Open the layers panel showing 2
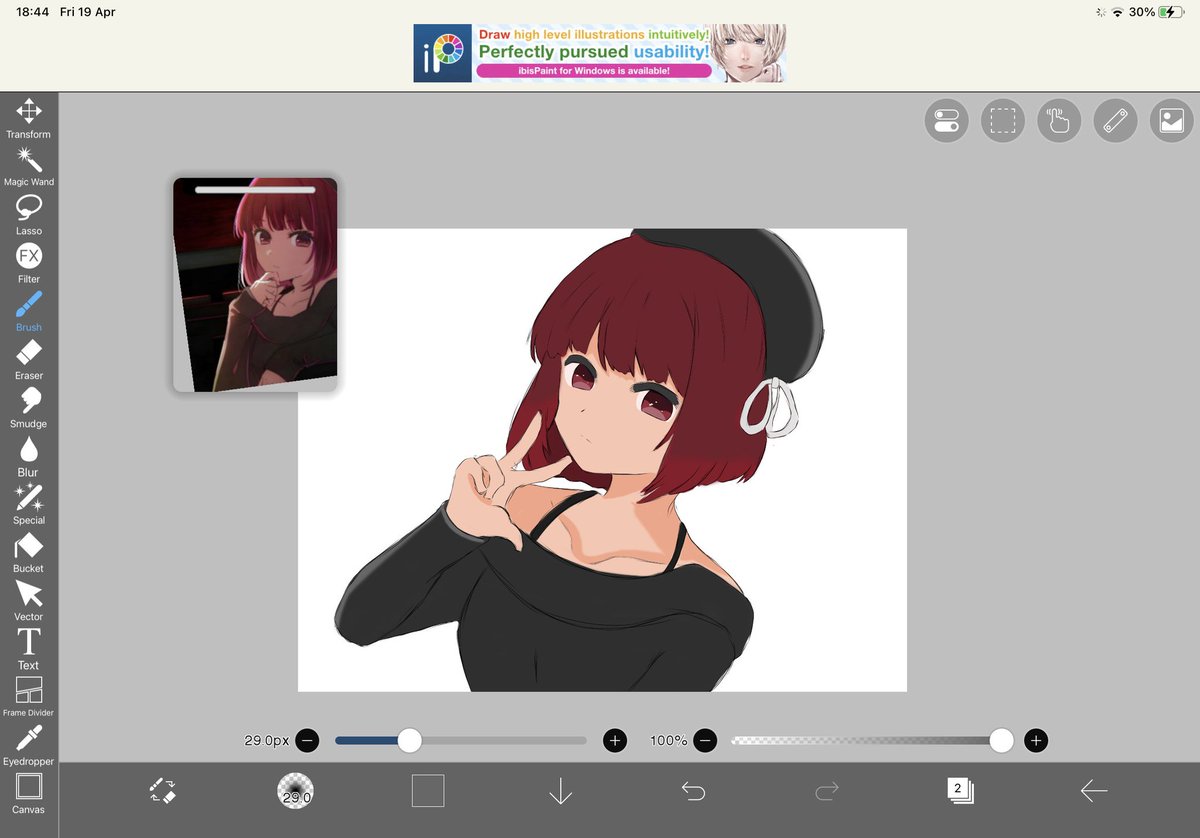 pos(960,791)
